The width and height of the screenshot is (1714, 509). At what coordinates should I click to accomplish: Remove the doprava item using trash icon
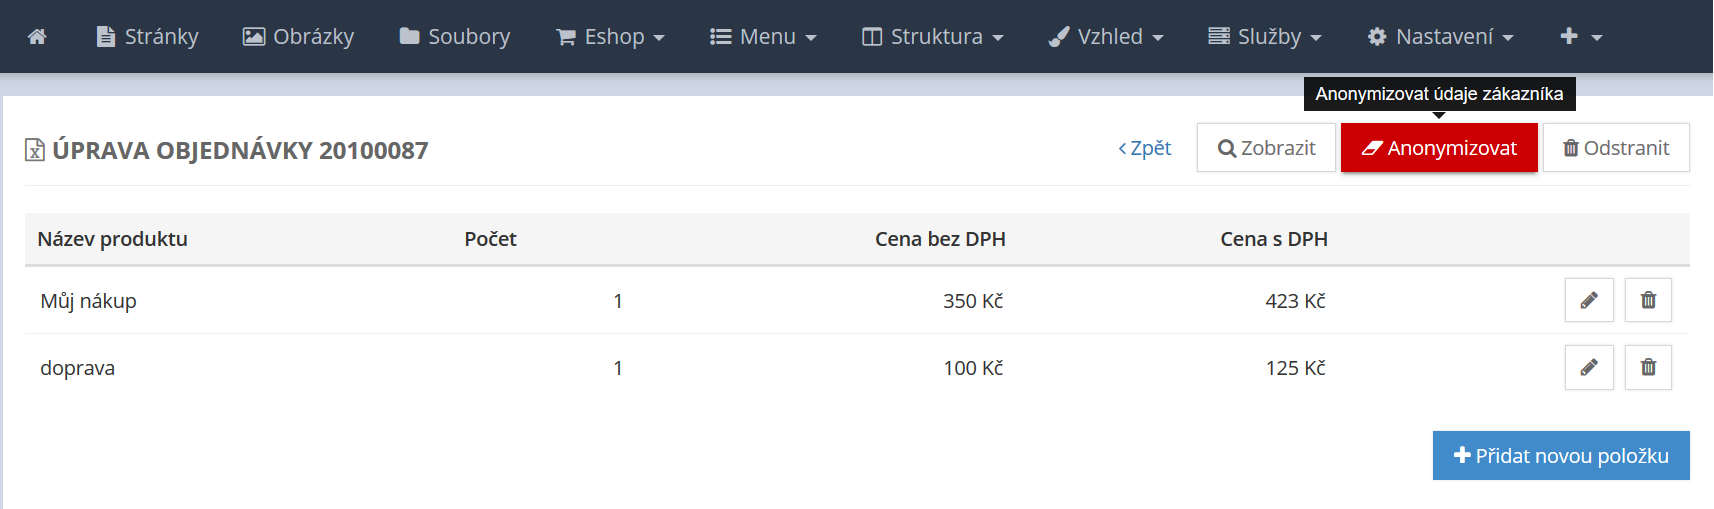[x=1648, y=367]
